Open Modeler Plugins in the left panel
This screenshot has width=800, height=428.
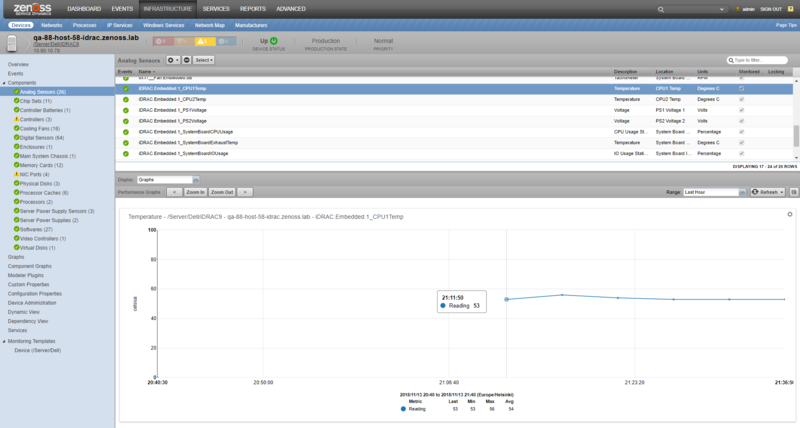(x=26, y=275)
